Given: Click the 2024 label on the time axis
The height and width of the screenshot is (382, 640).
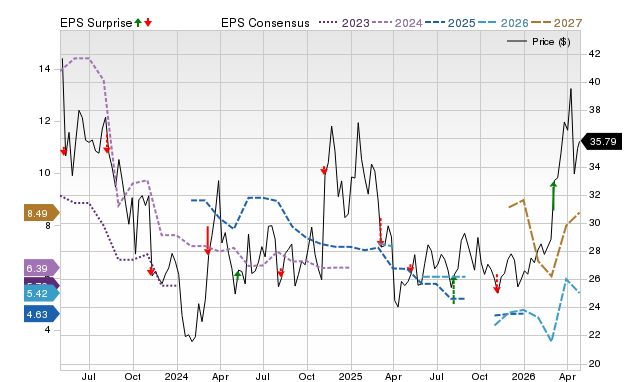Looking at the screenshot, I should coord(176,376).
